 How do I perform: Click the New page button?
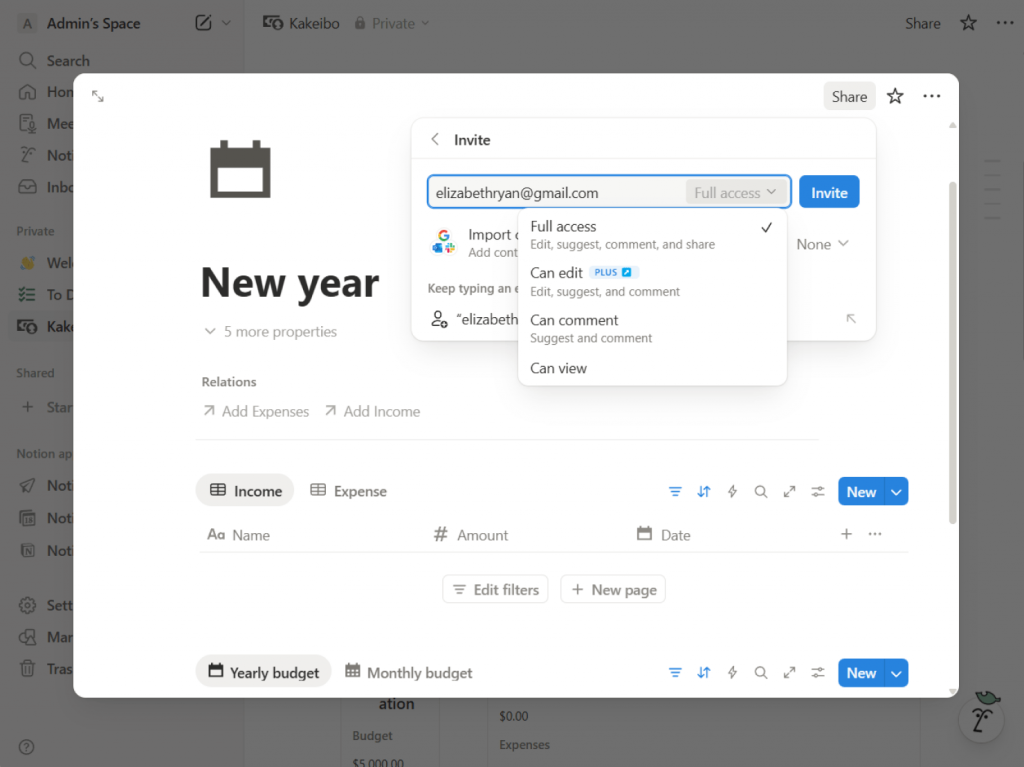point(613,590)
